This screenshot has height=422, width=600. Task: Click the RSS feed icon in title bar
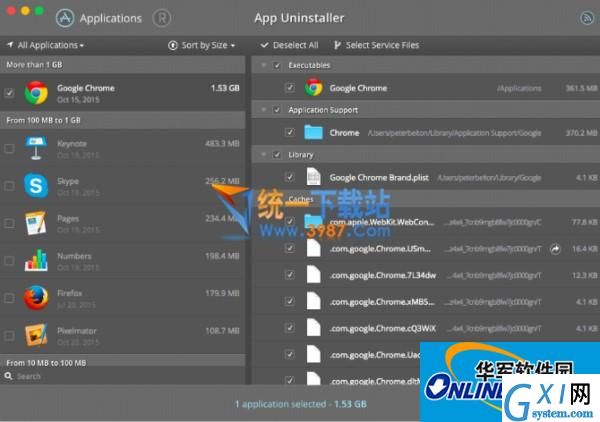coord(587,18)
